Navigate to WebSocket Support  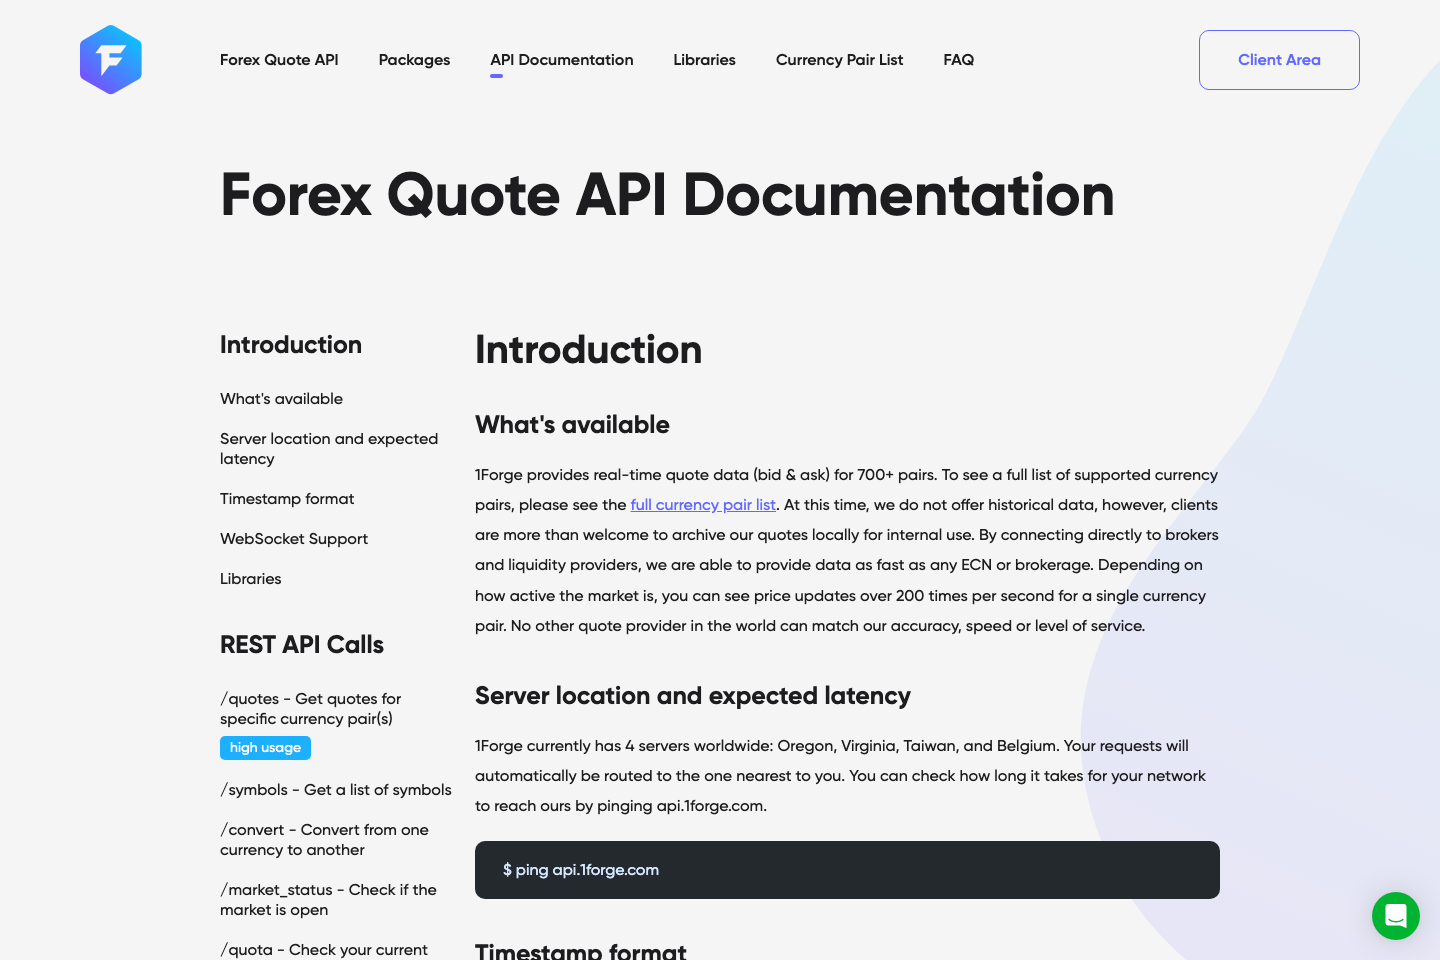[x=294, y=538]
